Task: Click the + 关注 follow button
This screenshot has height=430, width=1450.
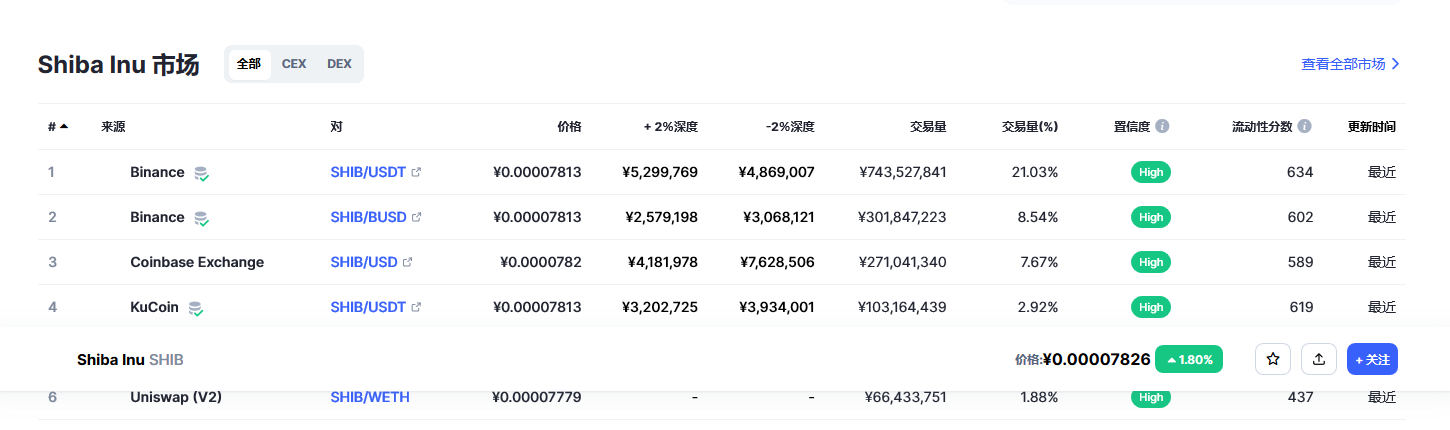Action: (x=1372, y=359)
